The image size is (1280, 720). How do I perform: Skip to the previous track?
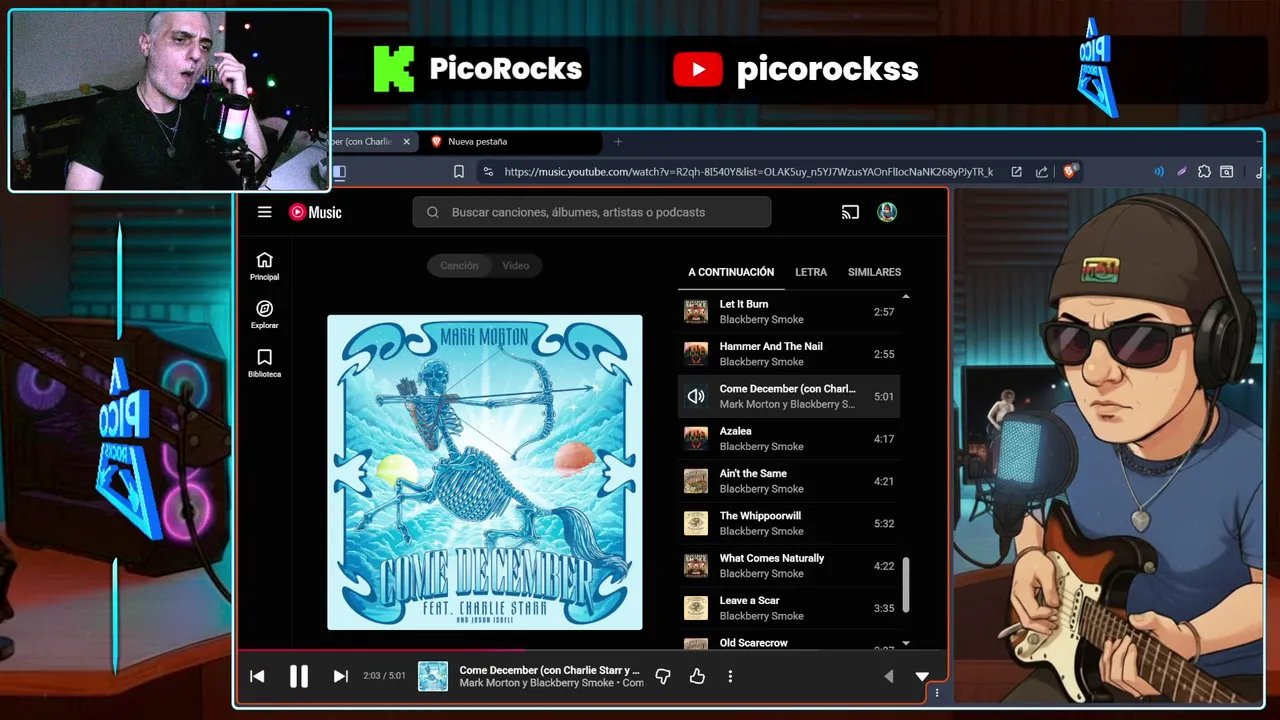coord(257,676)
